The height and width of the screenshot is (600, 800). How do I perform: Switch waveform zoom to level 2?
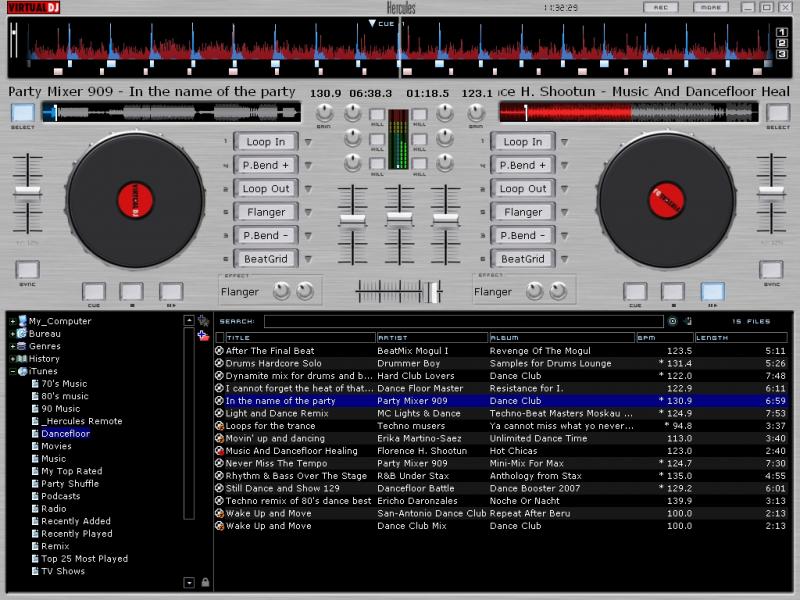pos(782,43)
